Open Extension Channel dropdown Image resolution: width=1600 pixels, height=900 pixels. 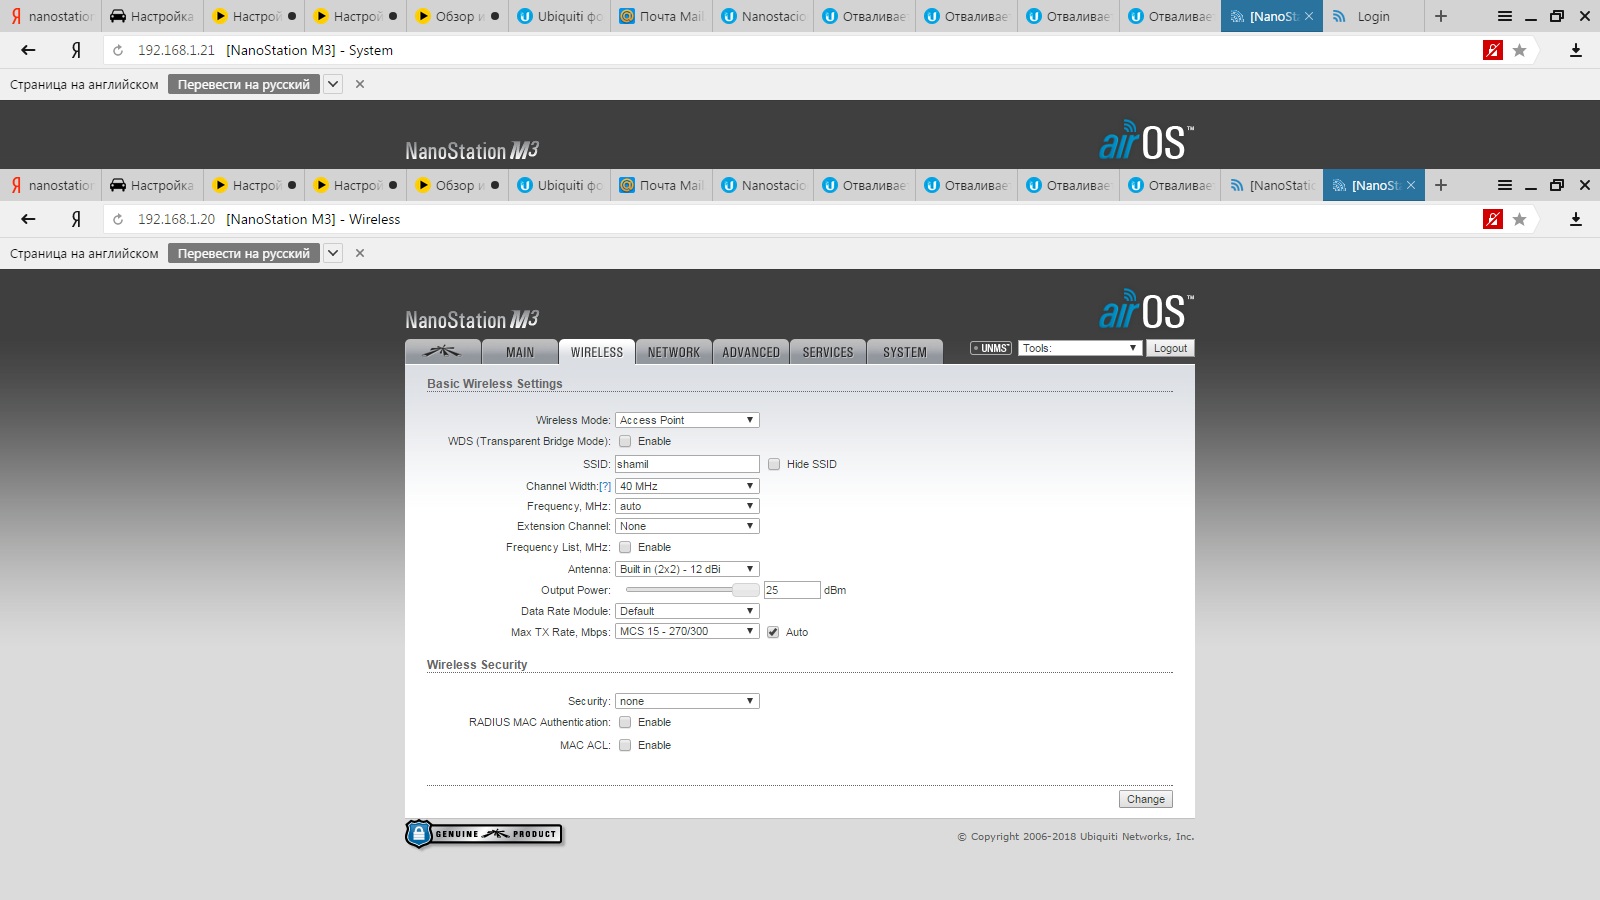(687, 526)
